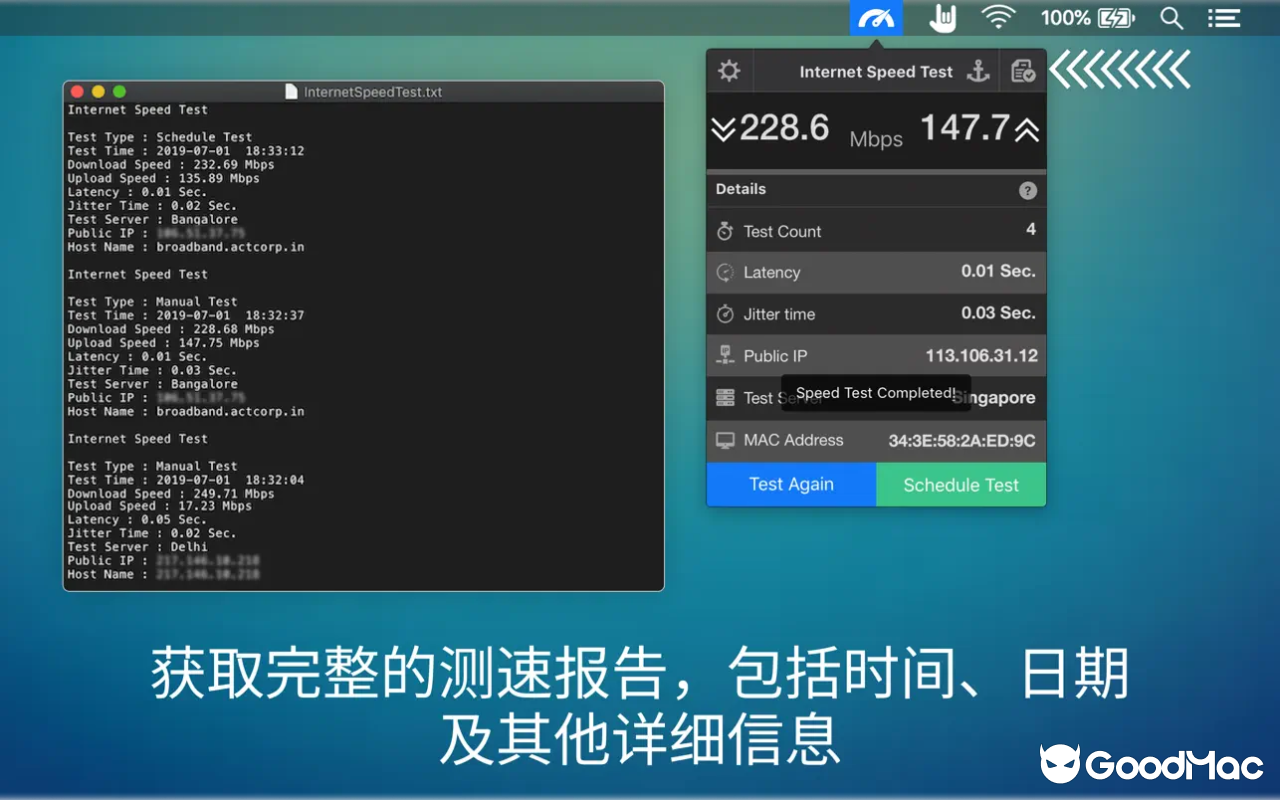Click the Public IP network icon
This screenshot has width=1280, height=800.
tap(726, 355)
